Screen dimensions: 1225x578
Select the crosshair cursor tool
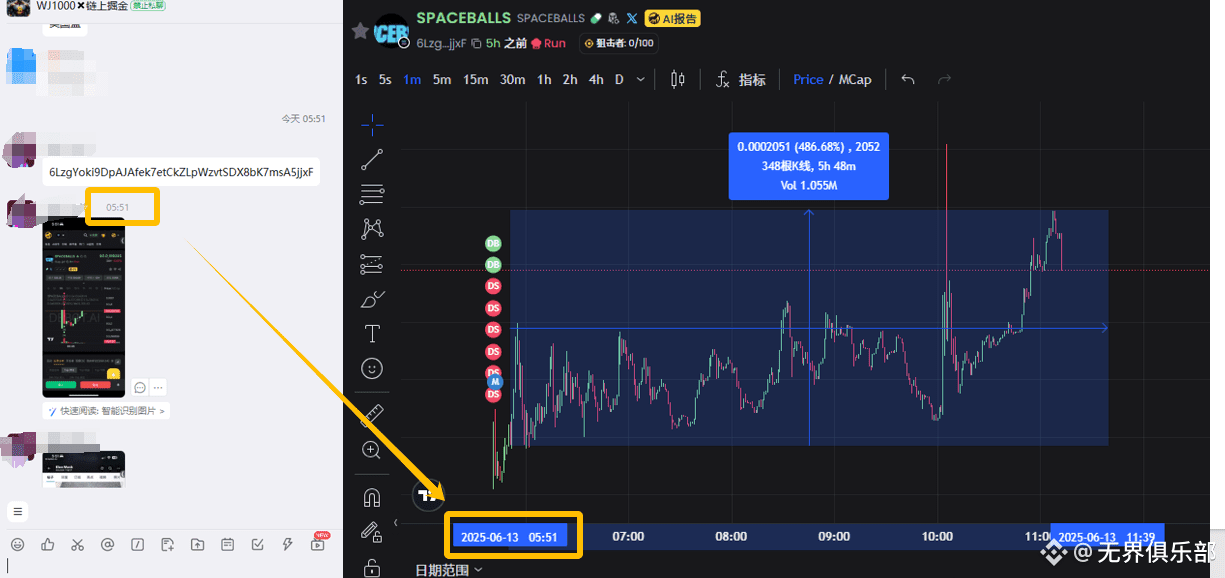click(372, 125)
